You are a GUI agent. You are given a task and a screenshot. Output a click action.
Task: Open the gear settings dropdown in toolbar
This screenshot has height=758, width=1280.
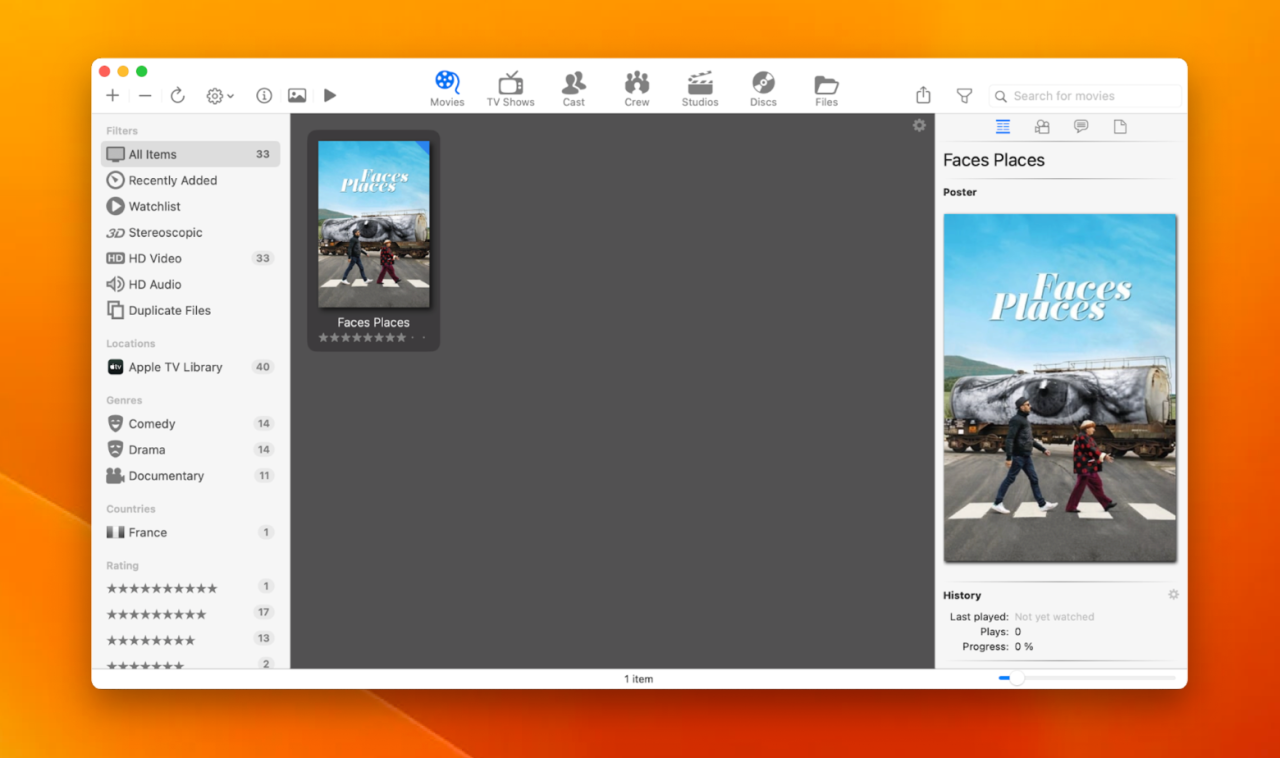(x=220, y=96)
